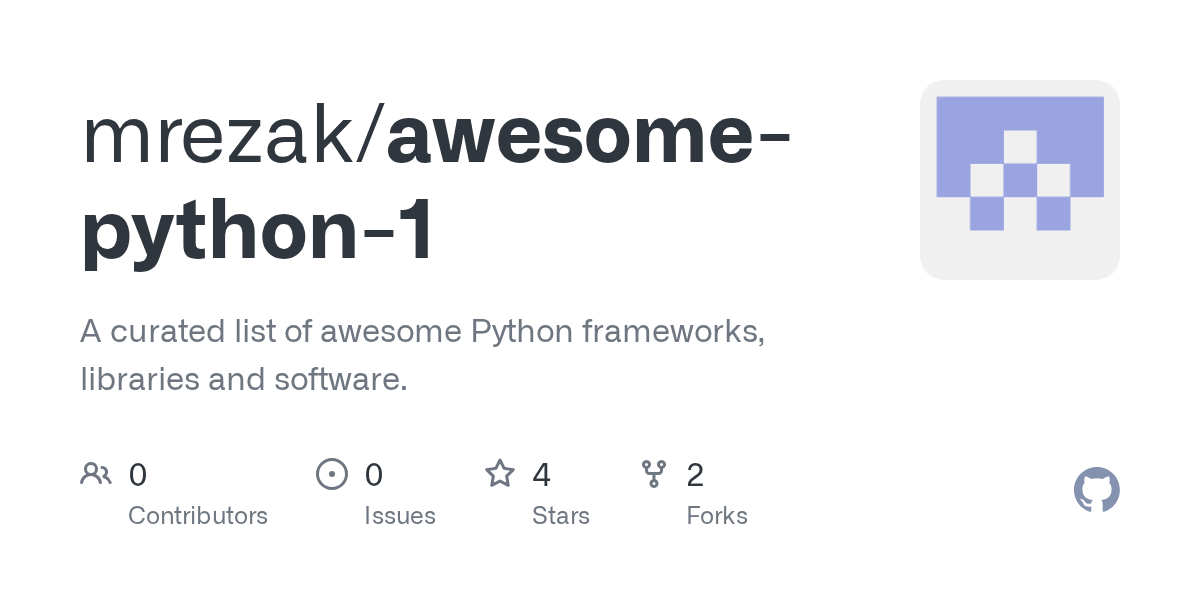
Task: Click the slash between owner and repo name
Action: click(x=372, y=136)
